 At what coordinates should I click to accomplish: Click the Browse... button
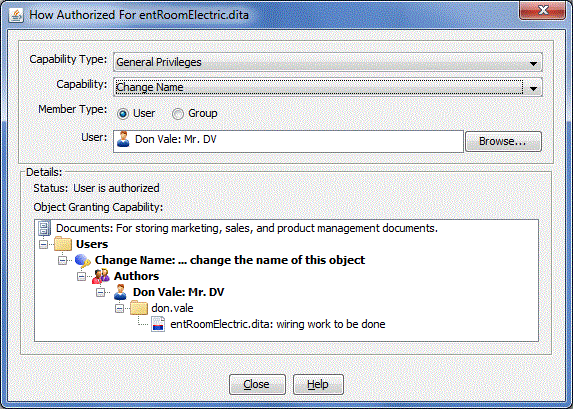coord(503,141)
